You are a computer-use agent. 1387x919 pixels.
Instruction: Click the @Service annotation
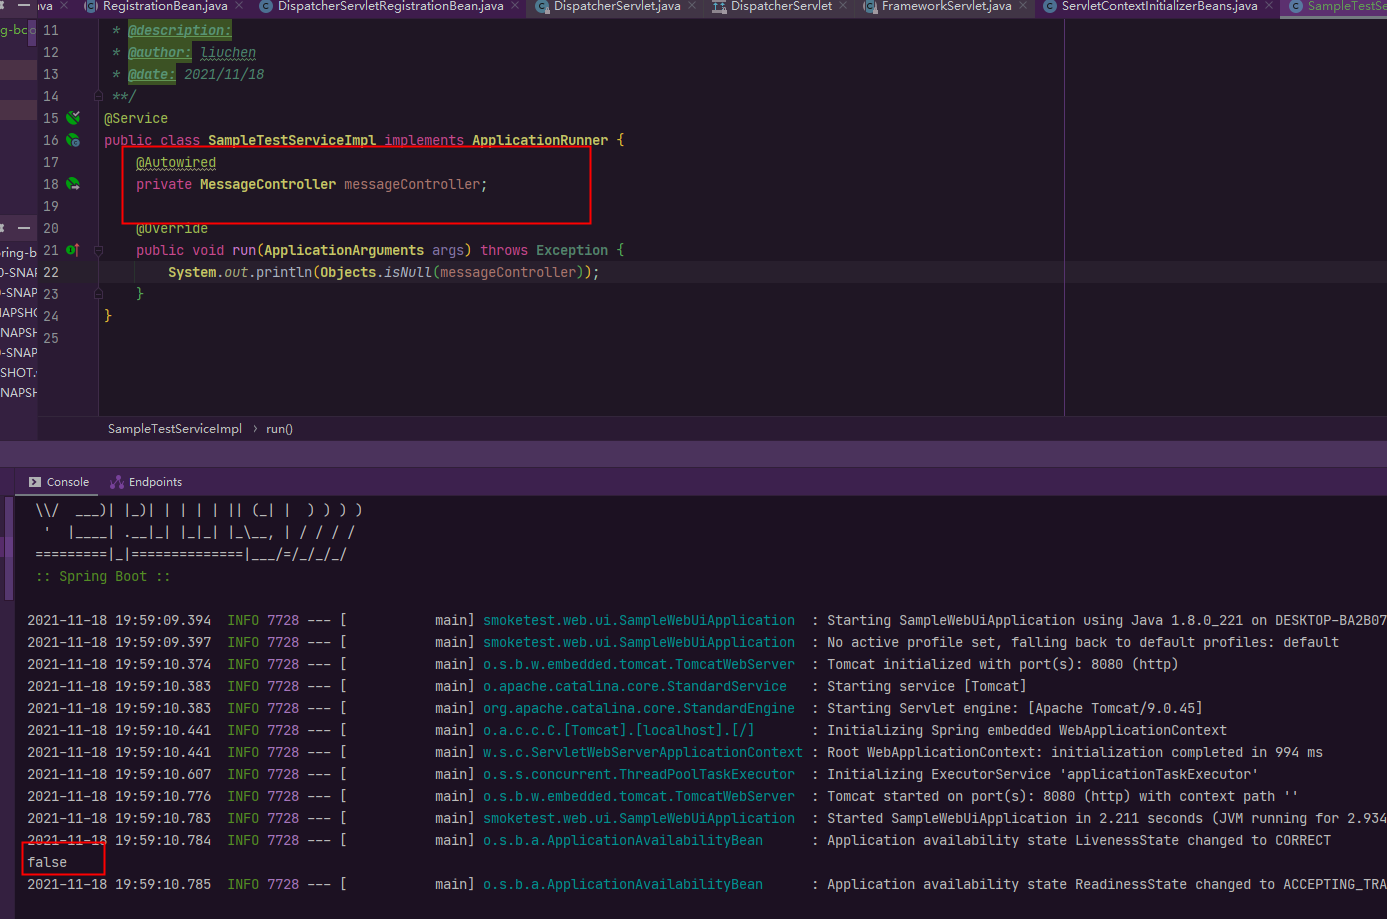pyautogui.click(x=136, y=118)
